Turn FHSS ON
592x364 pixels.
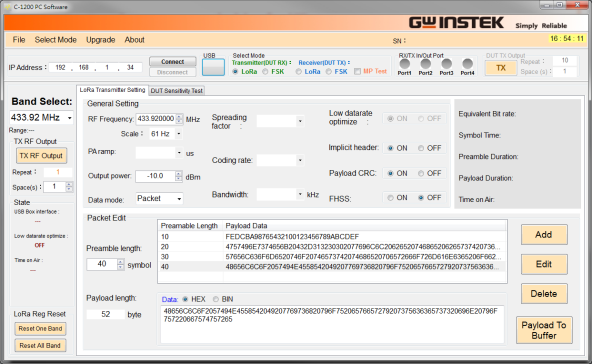click(x=390, y=198)
